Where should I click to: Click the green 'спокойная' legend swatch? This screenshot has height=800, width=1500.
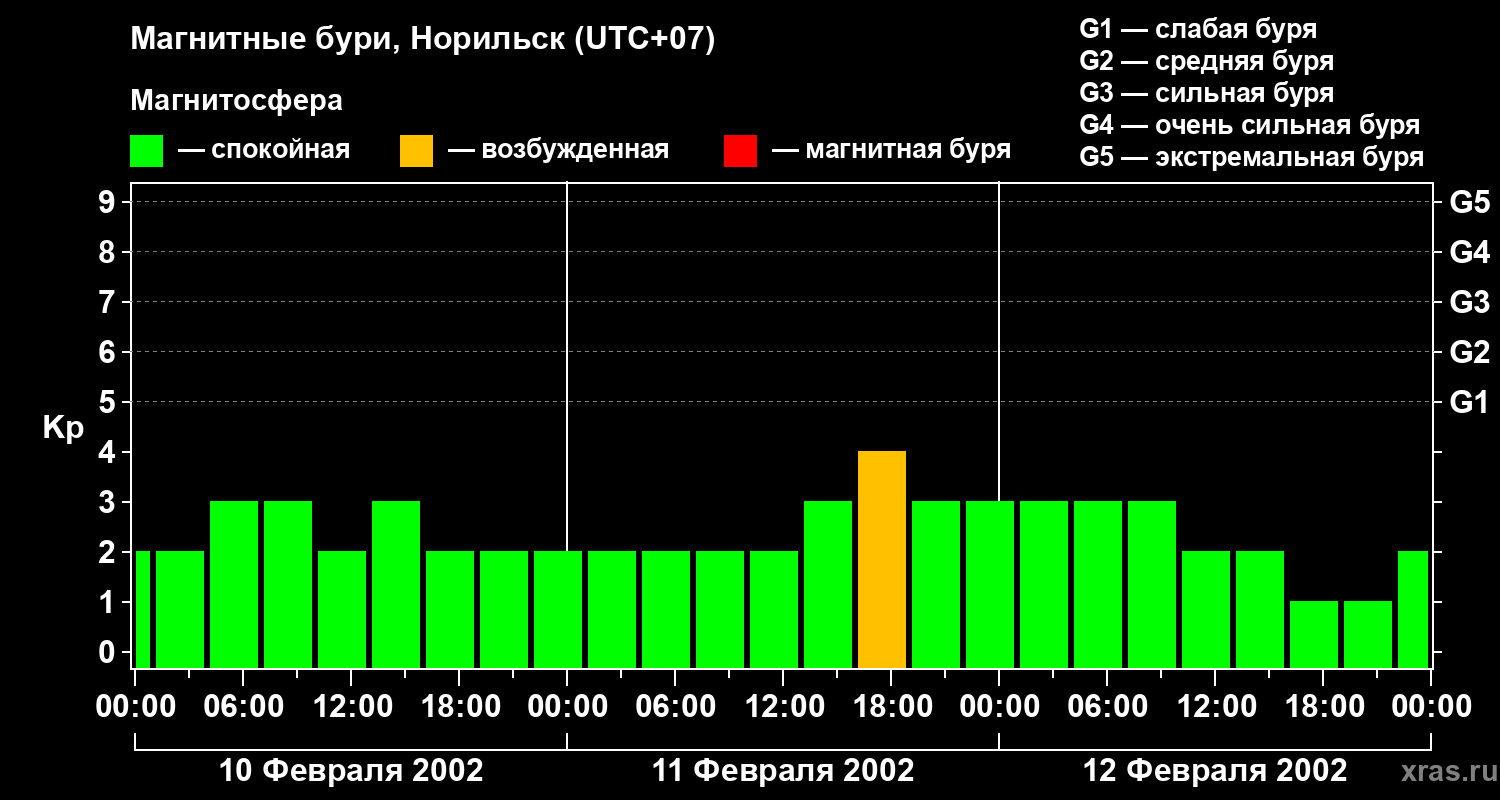[147, 151]
